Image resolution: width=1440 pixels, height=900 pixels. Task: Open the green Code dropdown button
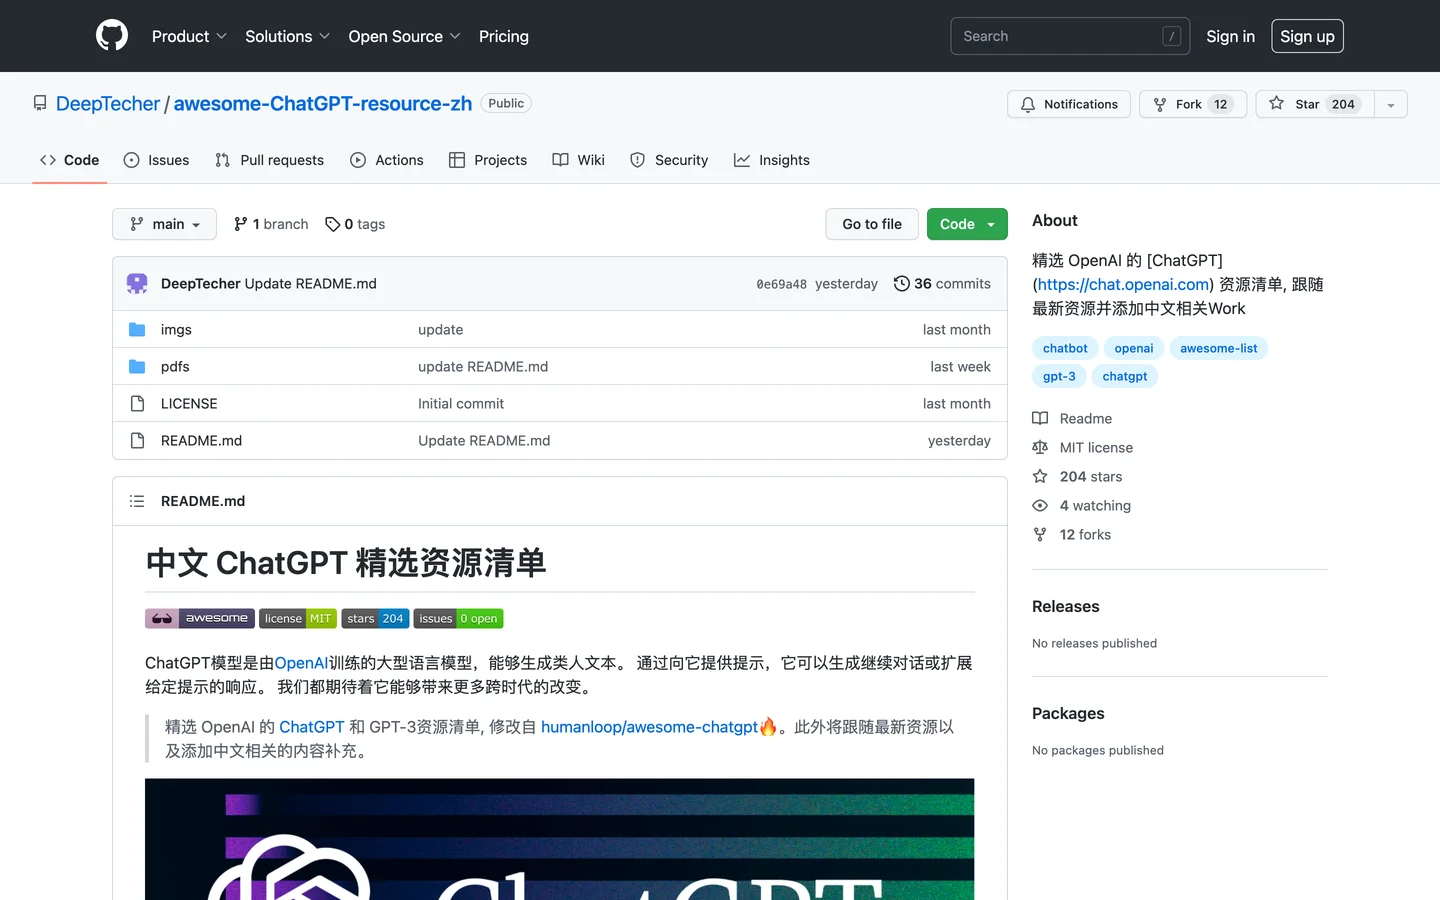[967, 224]
